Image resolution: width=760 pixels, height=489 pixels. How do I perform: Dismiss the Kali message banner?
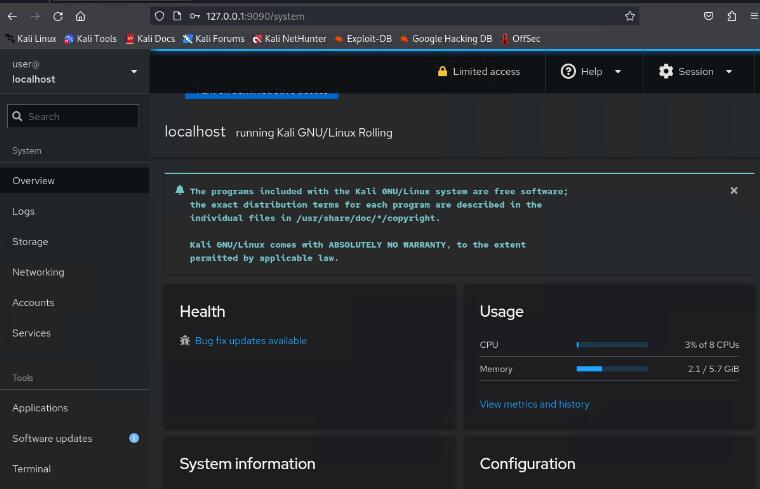click(x=733, y=190)
